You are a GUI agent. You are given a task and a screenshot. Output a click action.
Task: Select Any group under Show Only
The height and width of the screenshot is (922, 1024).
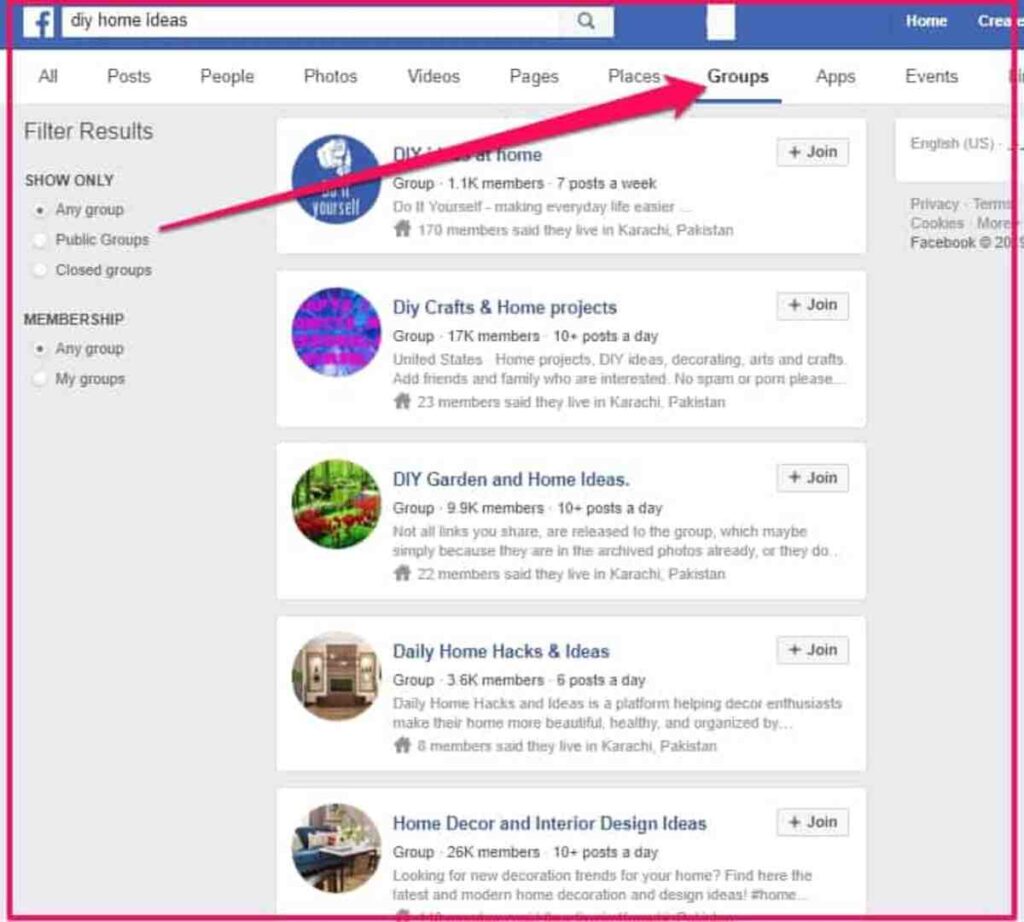[40, 210]
